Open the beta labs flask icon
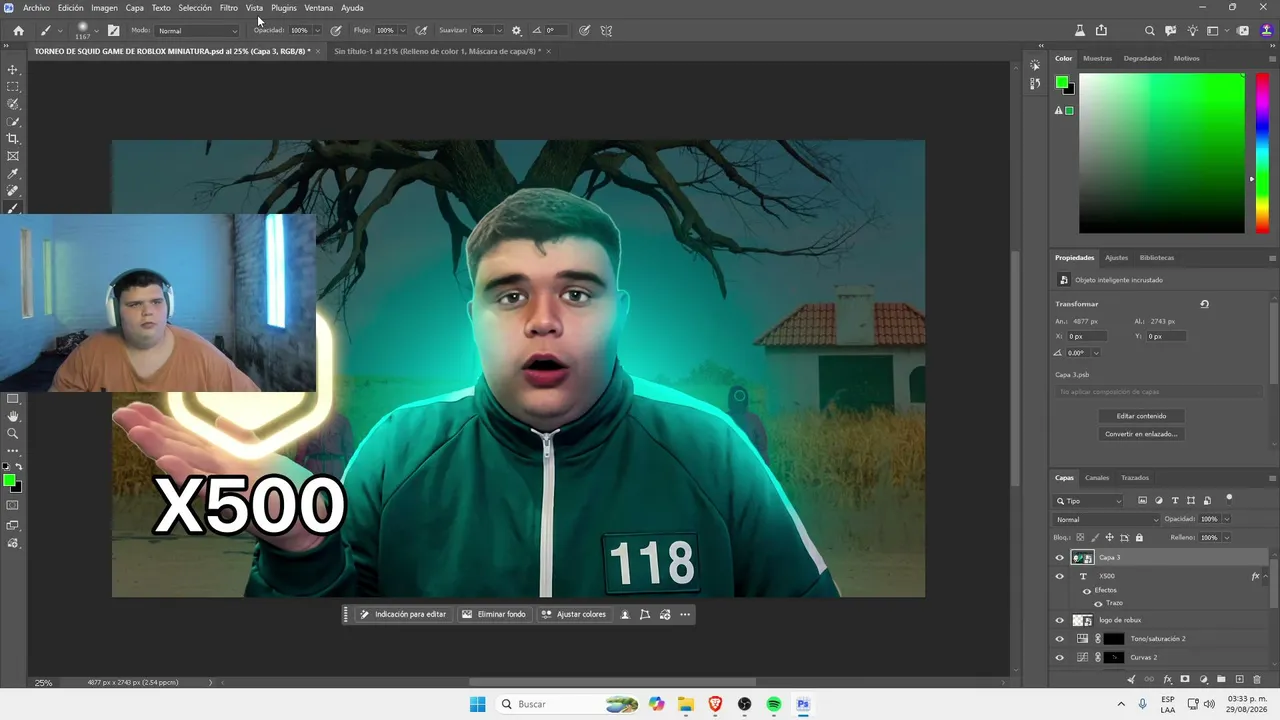The width and height of the screenshot is (1280, 720). [1079, 31]
